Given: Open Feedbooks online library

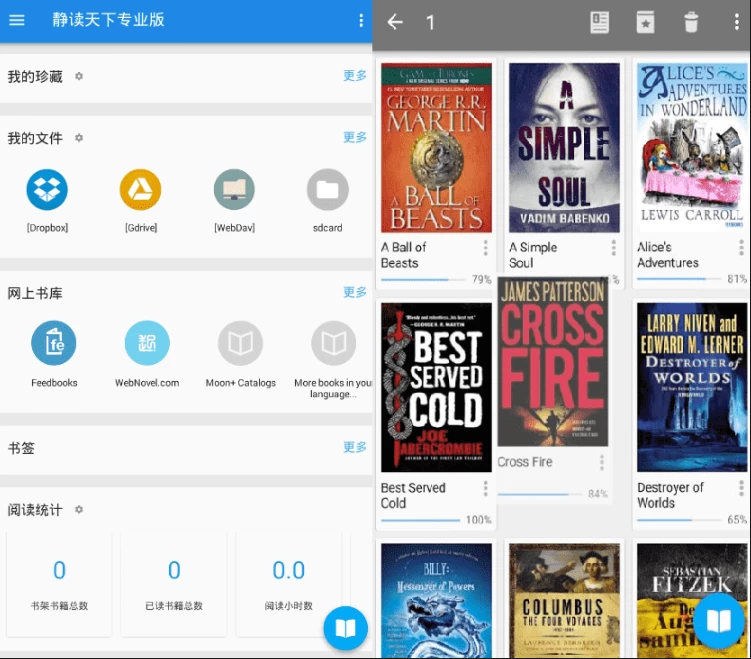Looking at the screenshot, I should pos(54,344).
